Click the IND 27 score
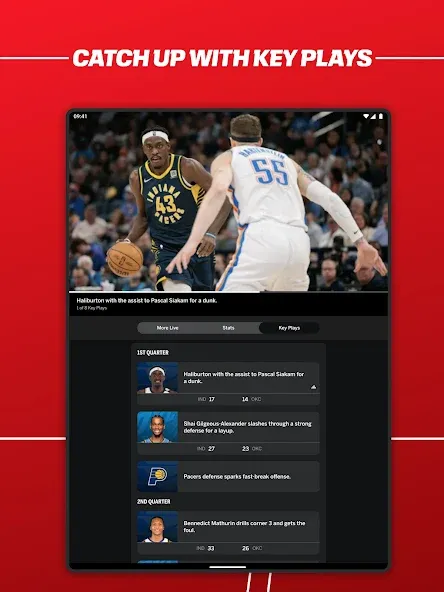 point(206,449)
